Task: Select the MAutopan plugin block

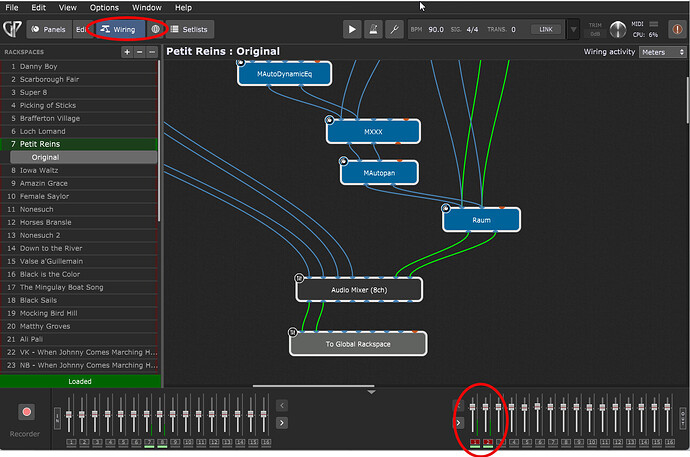Action: point(379,173)
